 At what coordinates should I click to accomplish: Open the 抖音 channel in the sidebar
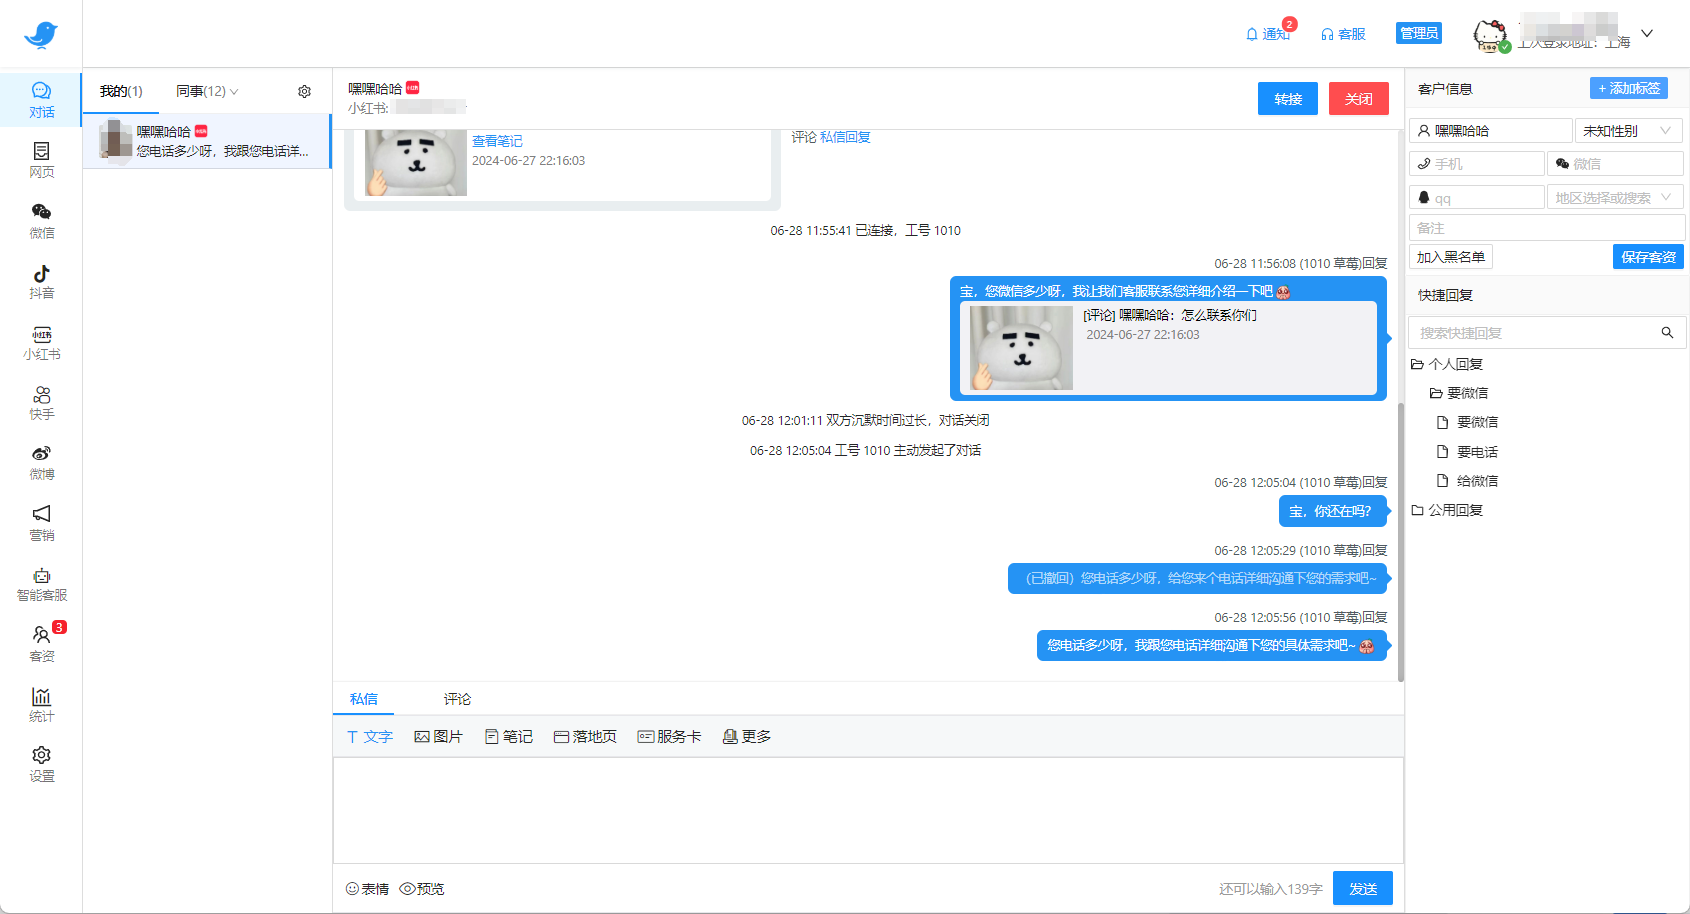point(41,280)
